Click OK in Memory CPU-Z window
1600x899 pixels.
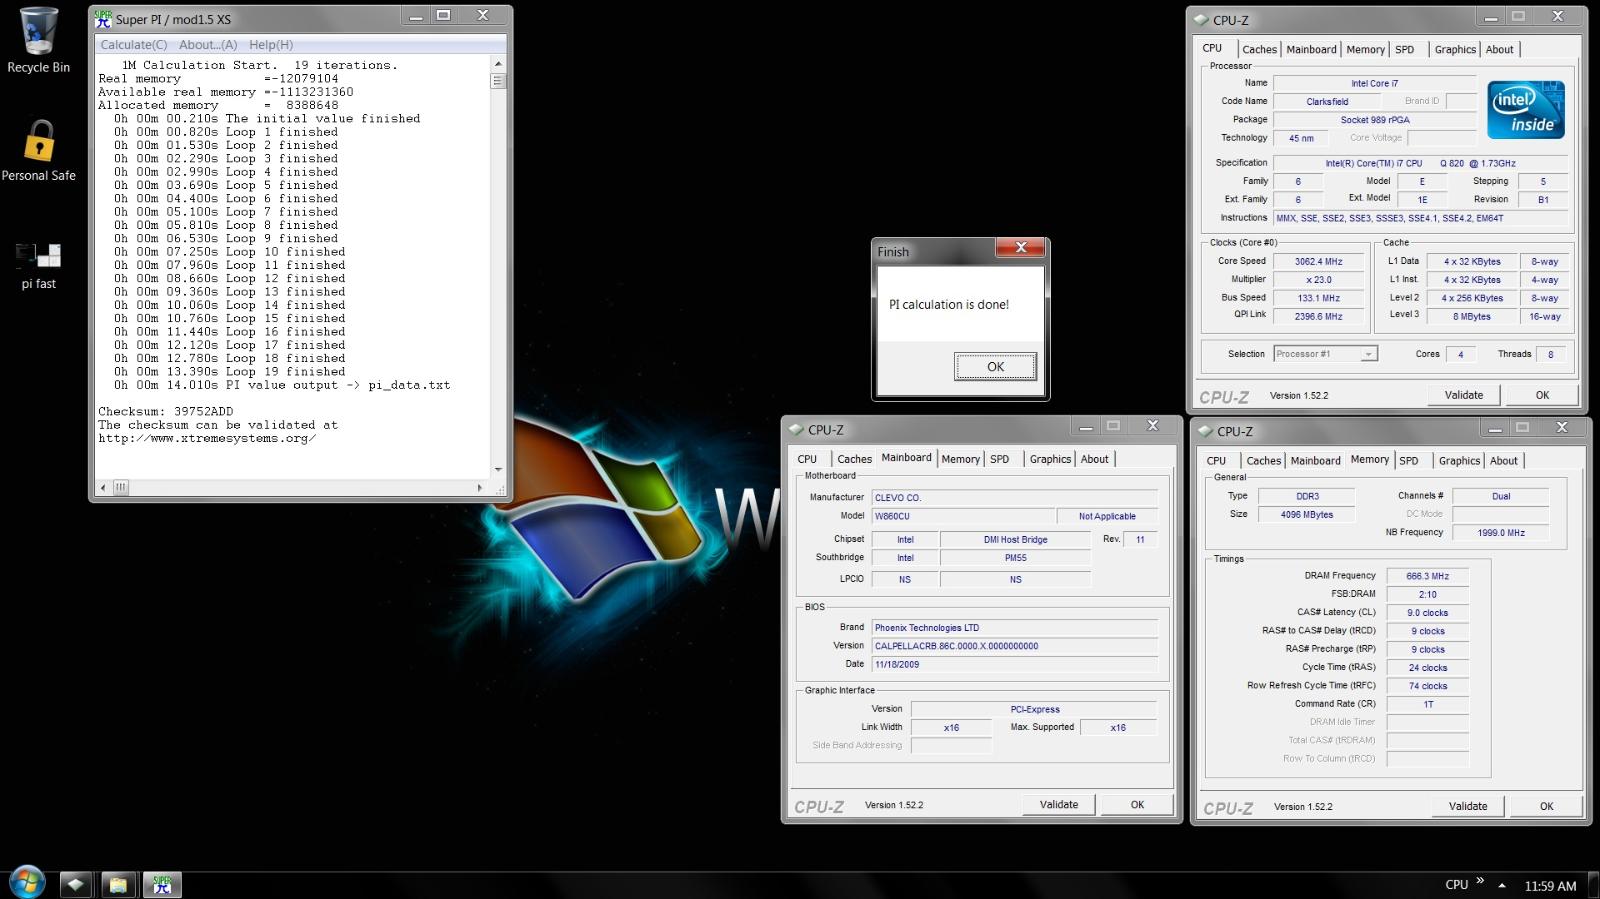coord(1546,806)
